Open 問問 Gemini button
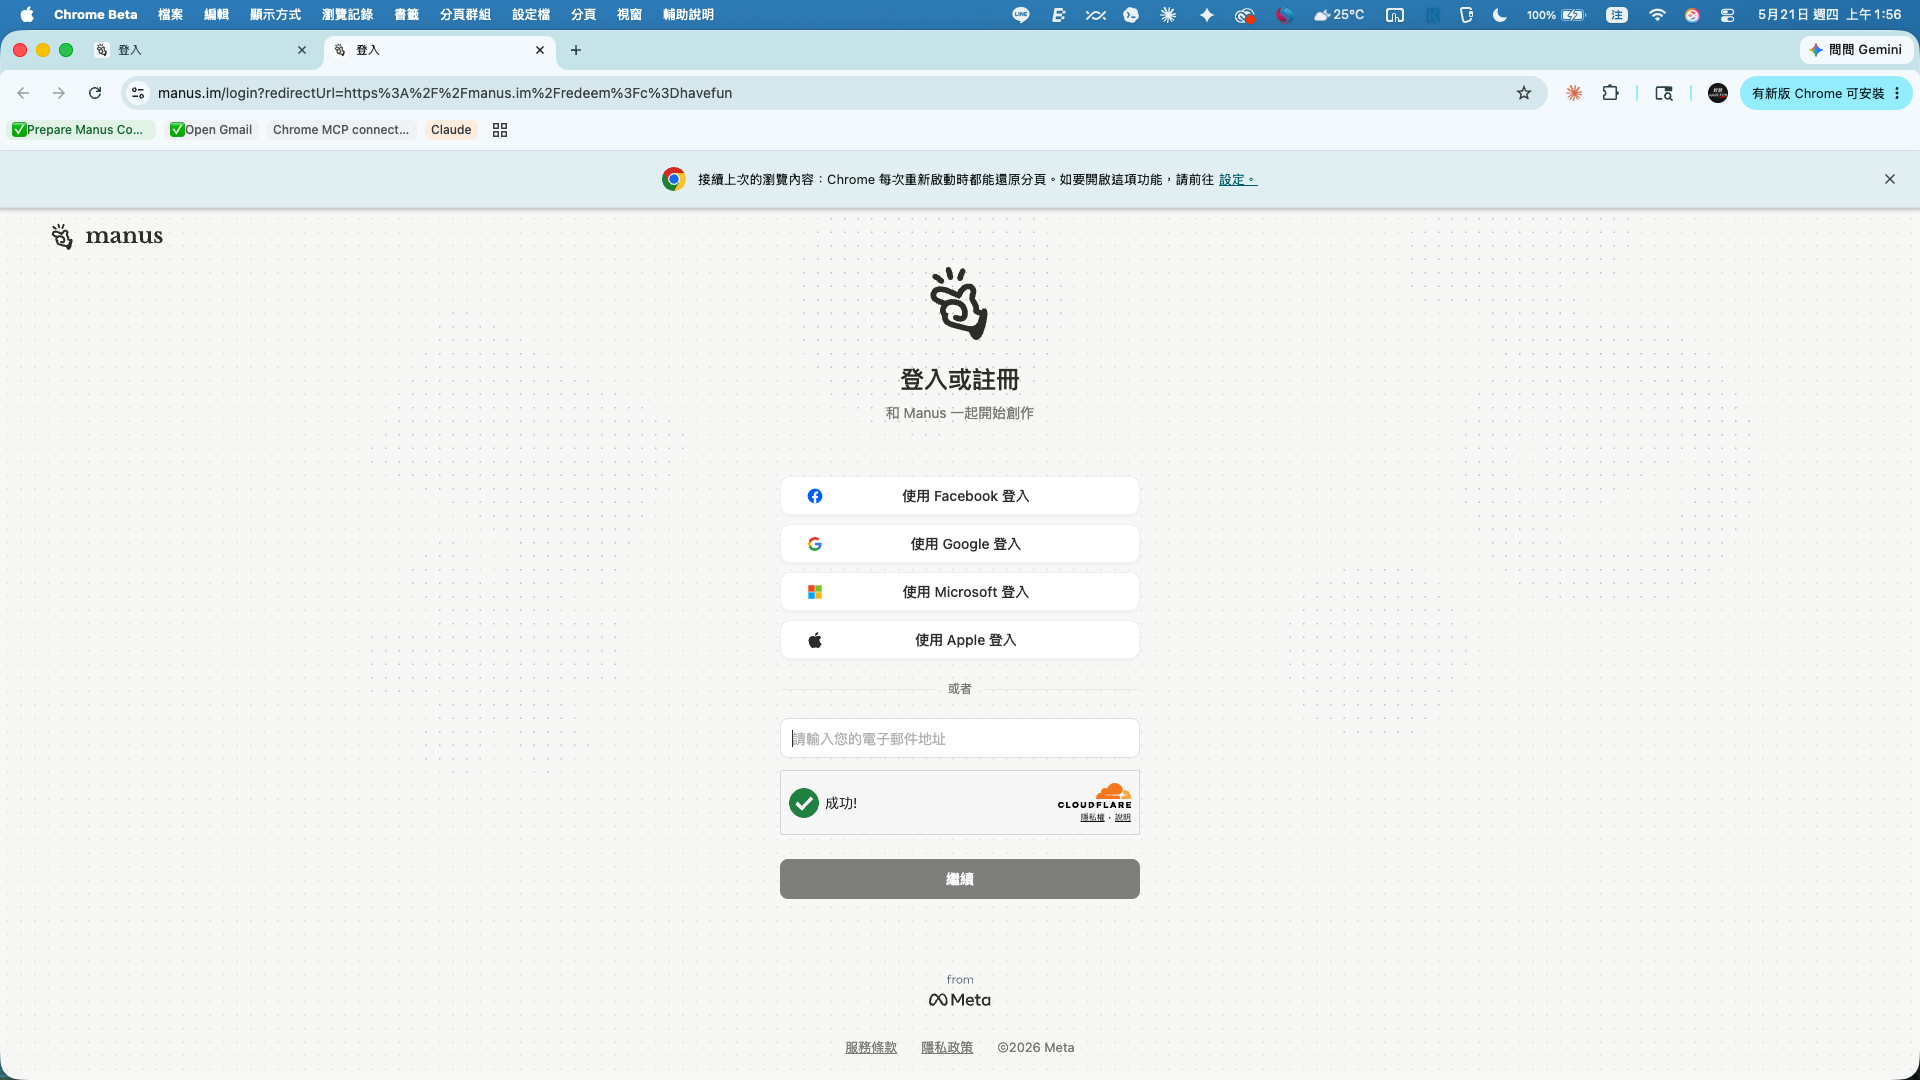The width and height of the screenshot is (1920, 1080). (x=1857, y=50)
